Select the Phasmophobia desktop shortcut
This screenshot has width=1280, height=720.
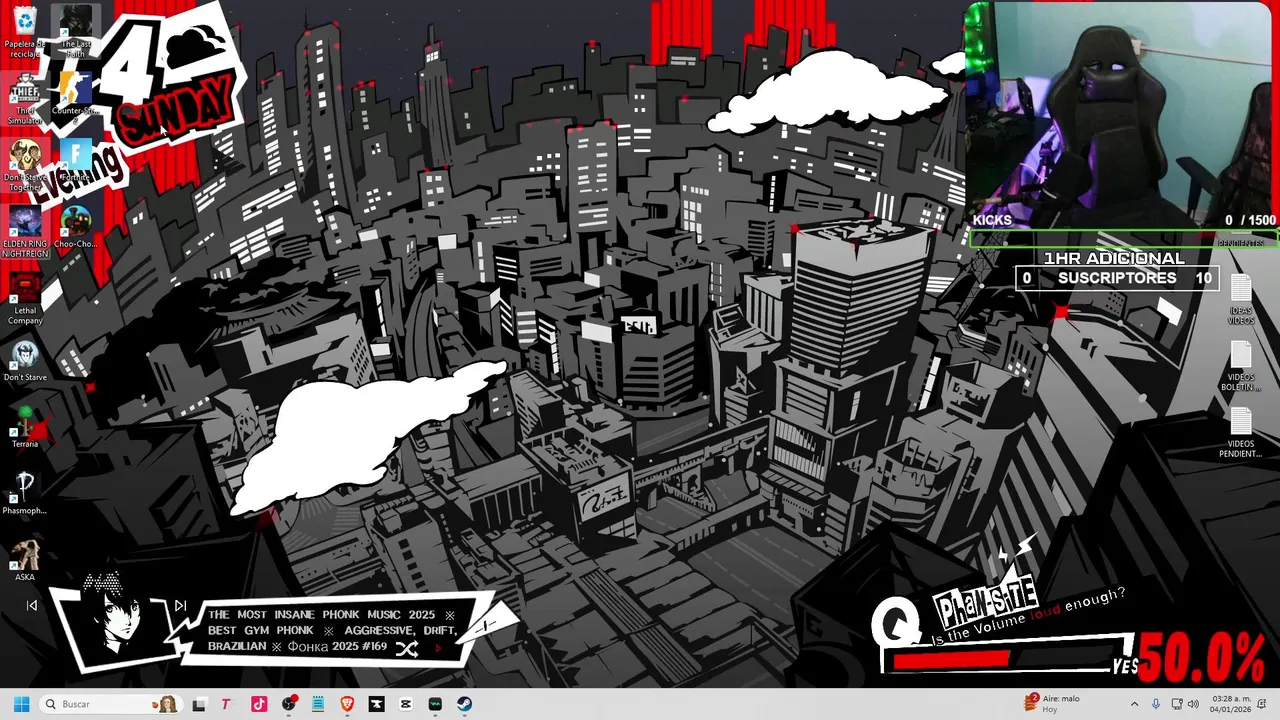24,494
